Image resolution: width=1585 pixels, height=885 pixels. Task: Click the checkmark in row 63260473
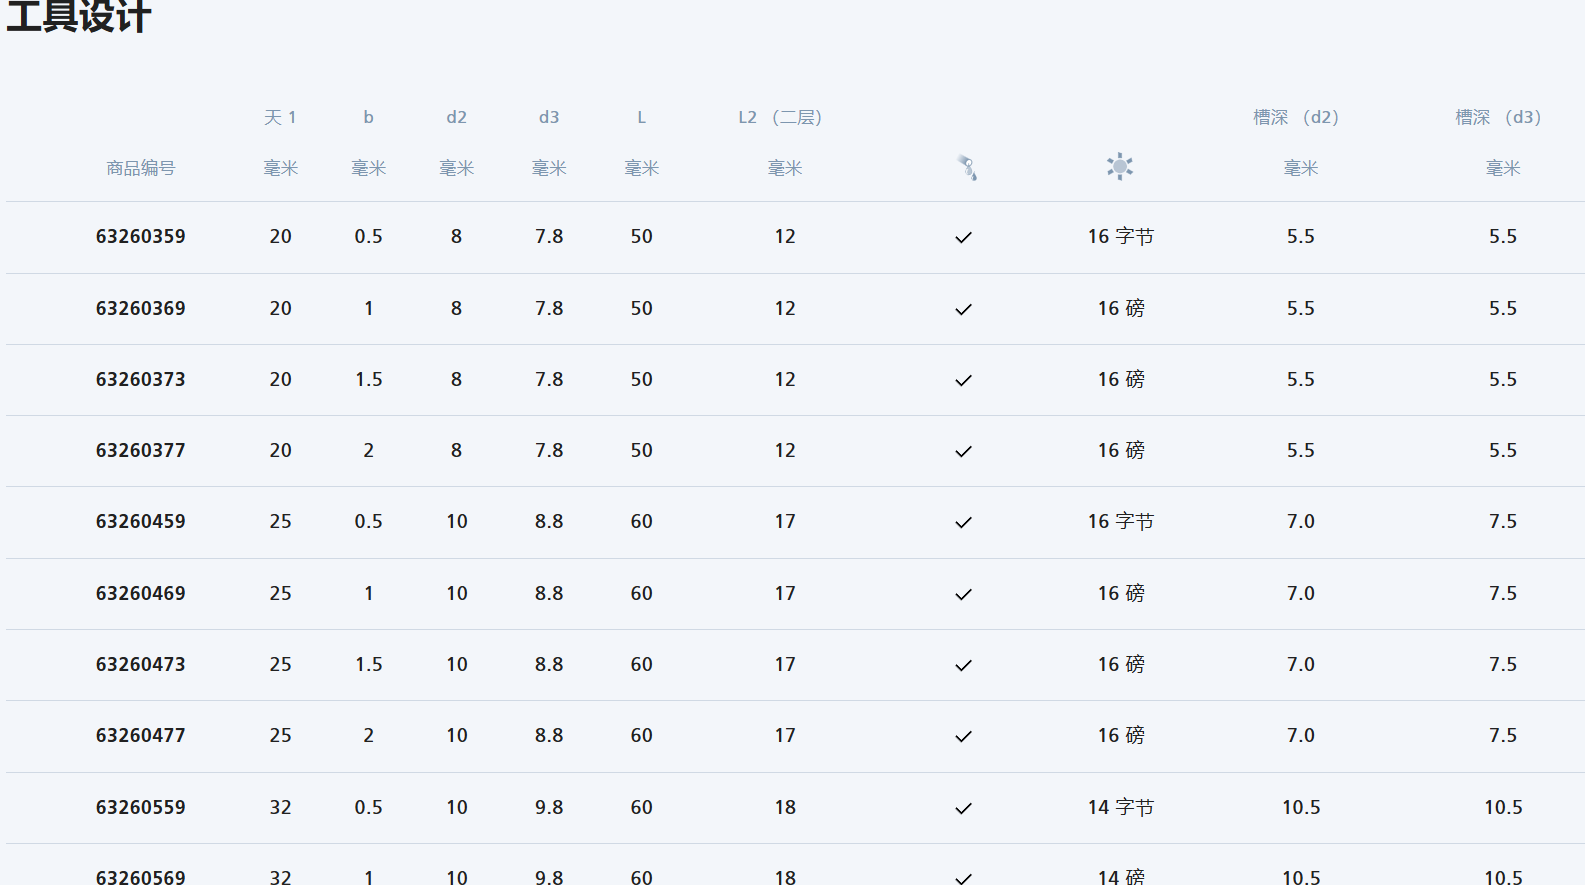[963, 666]
